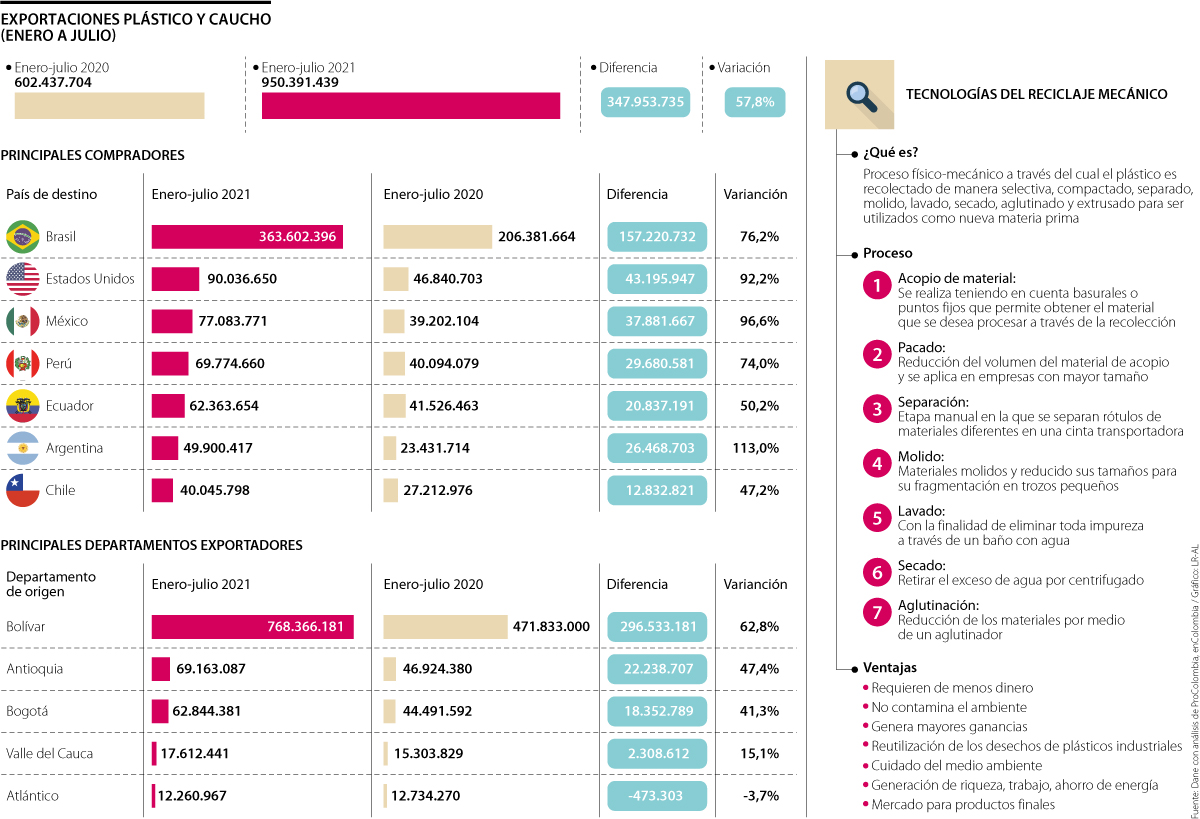
Task: Click step 1 Acopio de material circle
Action: coord(877,286)
